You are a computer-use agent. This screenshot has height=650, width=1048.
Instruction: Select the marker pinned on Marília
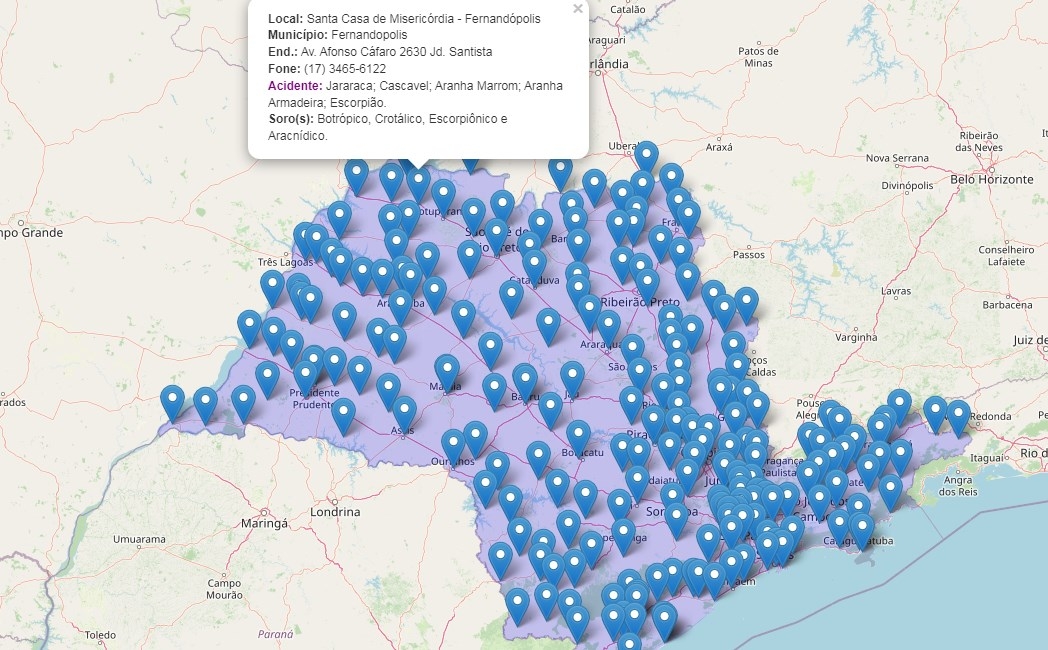click(x=447, y=370)
